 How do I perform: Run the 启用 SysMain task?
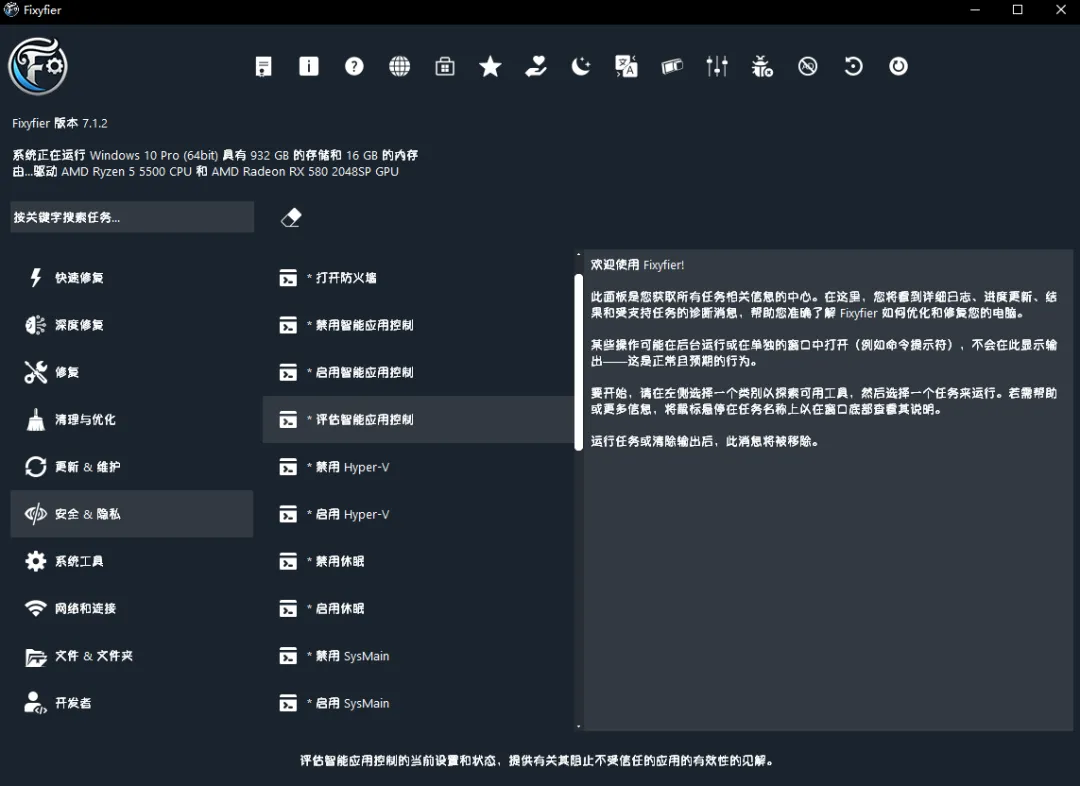pos(417,703)
